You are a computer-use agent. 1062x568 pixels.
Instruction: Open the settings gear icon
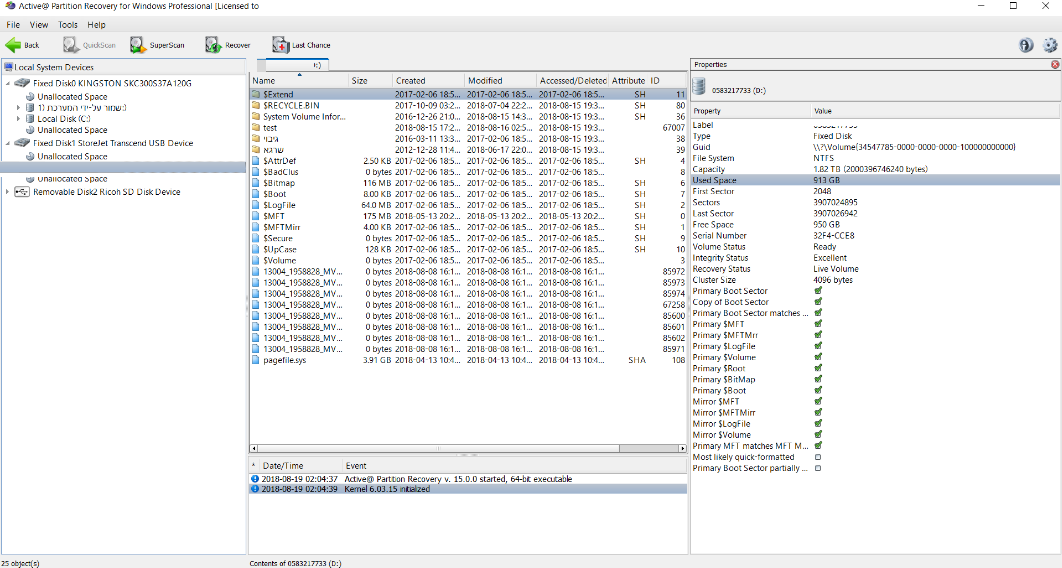[x=1050, y=45]
